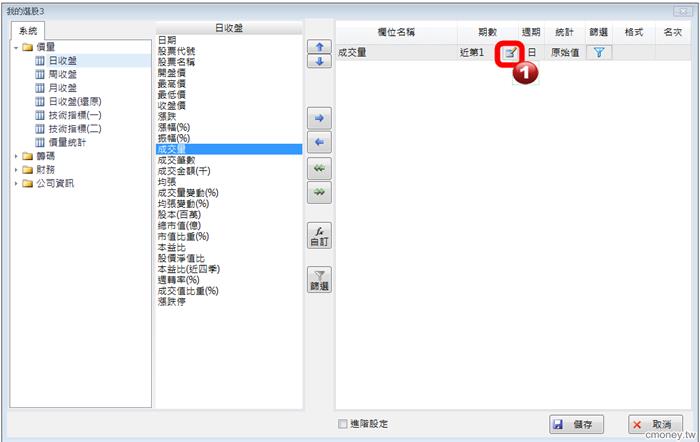This screenshot has height=442, width=700.
Task: Open the fx 自訂 custom formula button
Action: tap(319, 236)
